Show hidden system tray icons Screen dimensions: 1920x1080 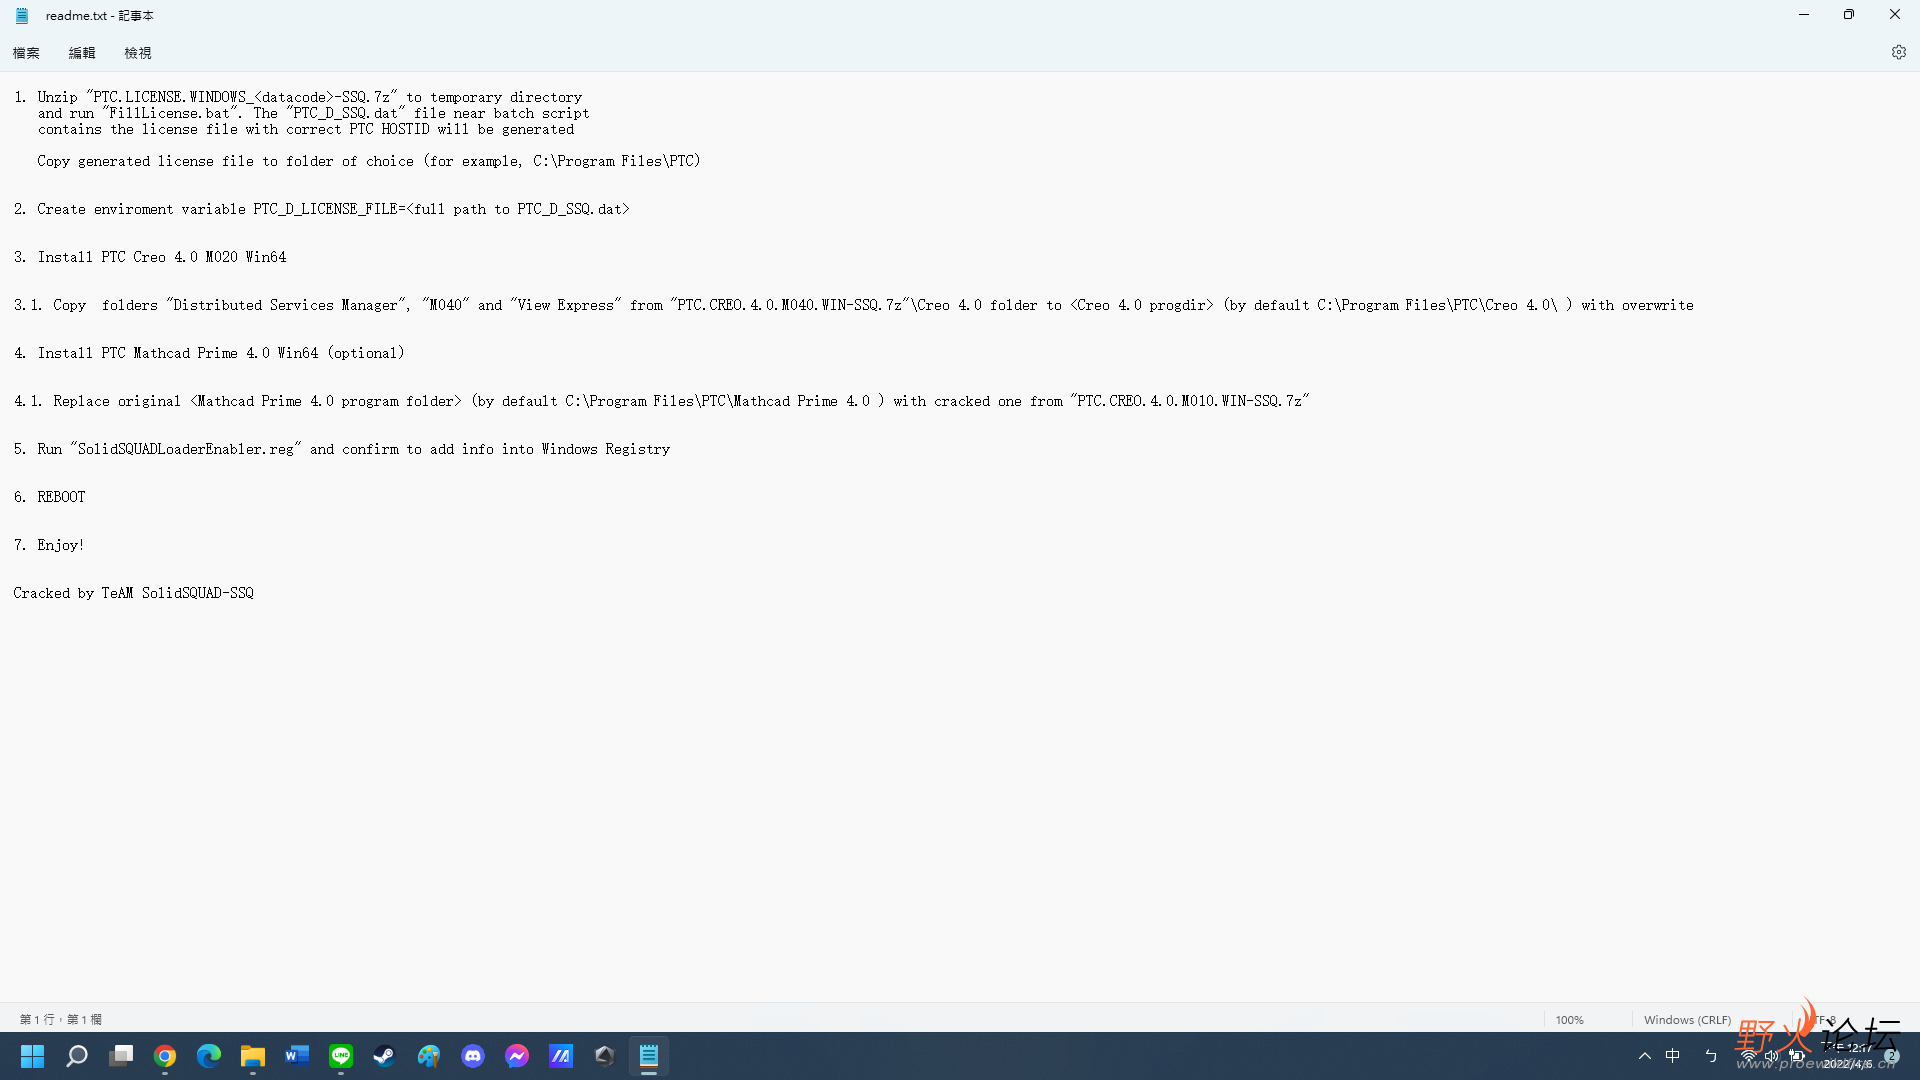pyautogui.click(x=1645, y=1056)
